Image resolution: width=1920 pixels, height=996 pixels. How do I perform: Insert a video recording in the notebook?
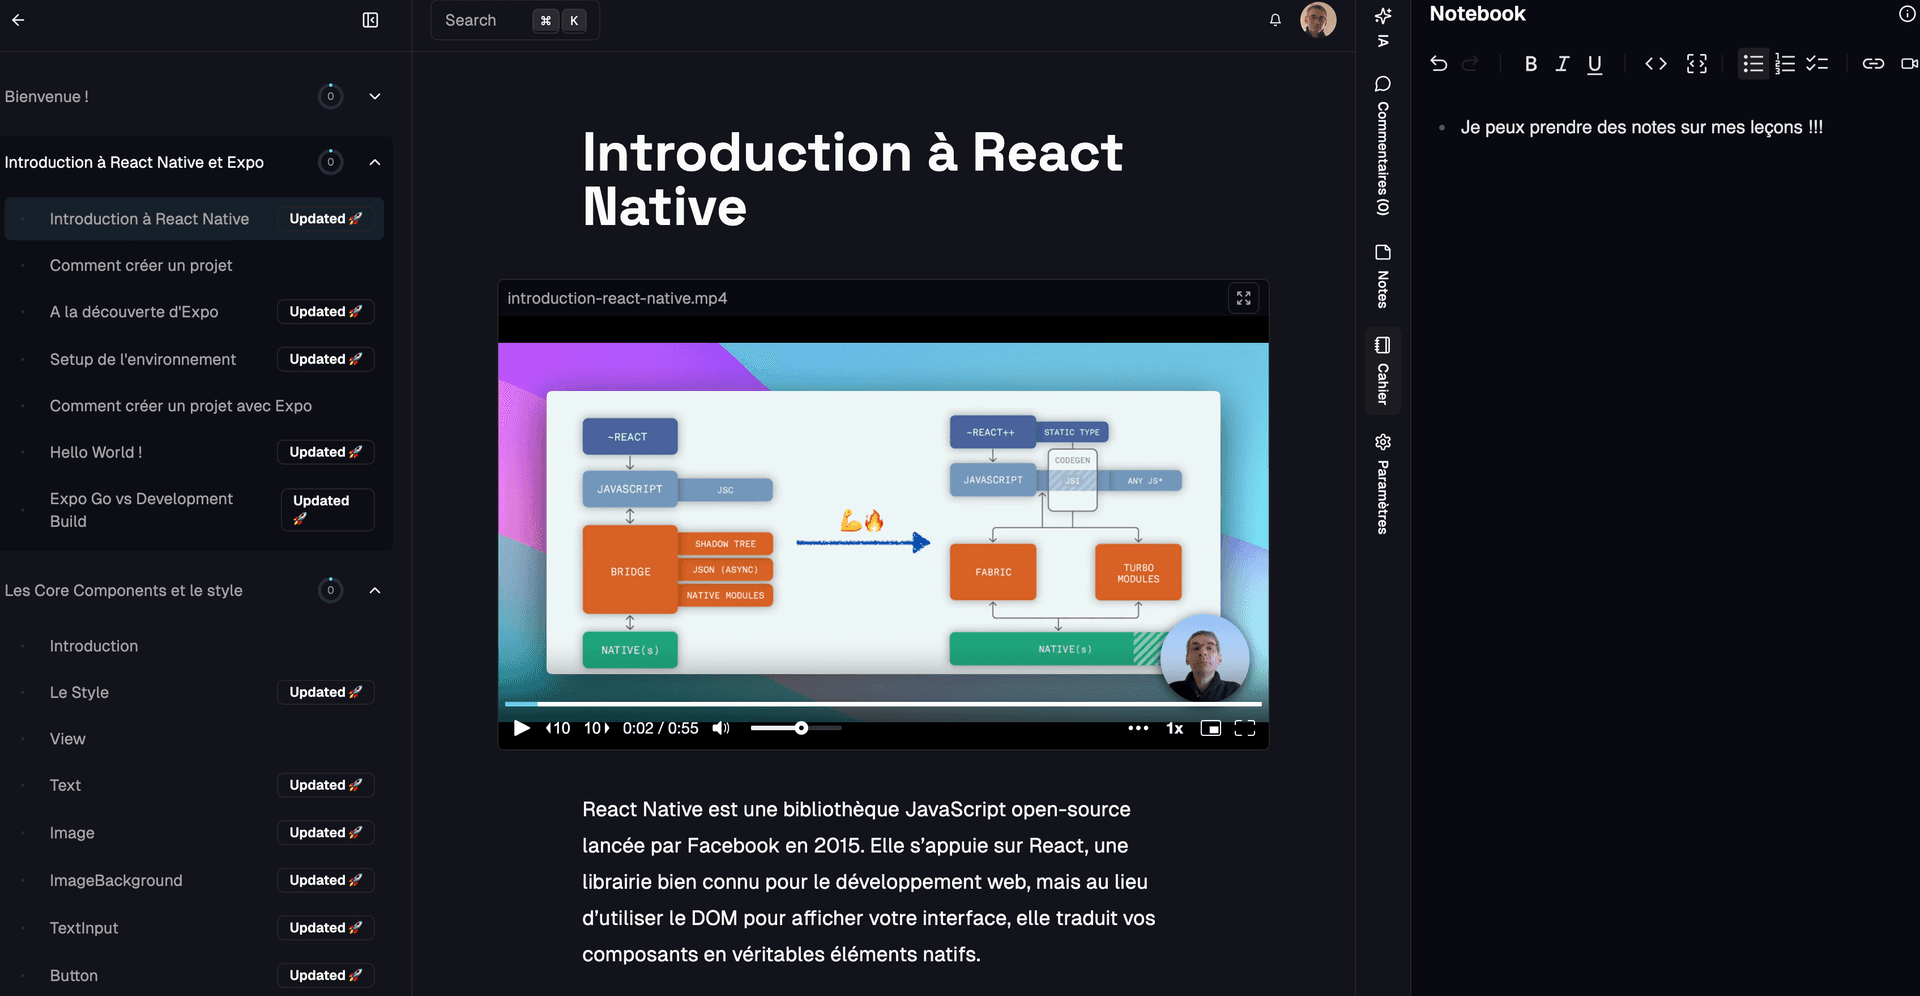tap(1909, 63)
